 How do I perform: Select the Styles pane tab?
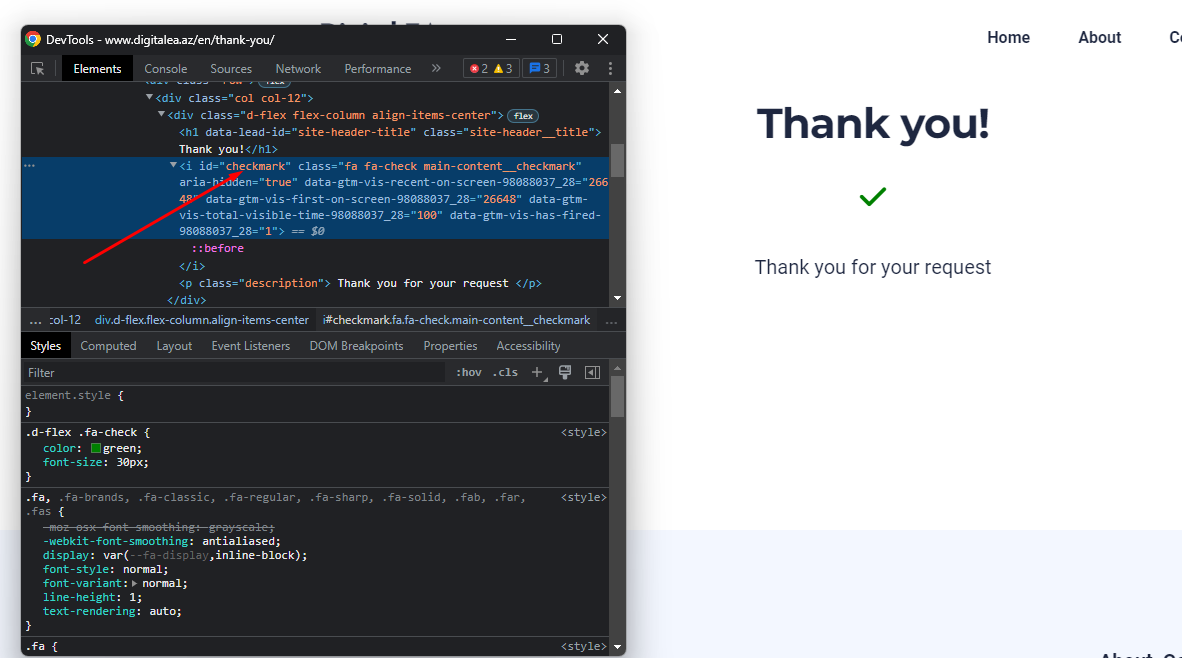tap(45, 346)
